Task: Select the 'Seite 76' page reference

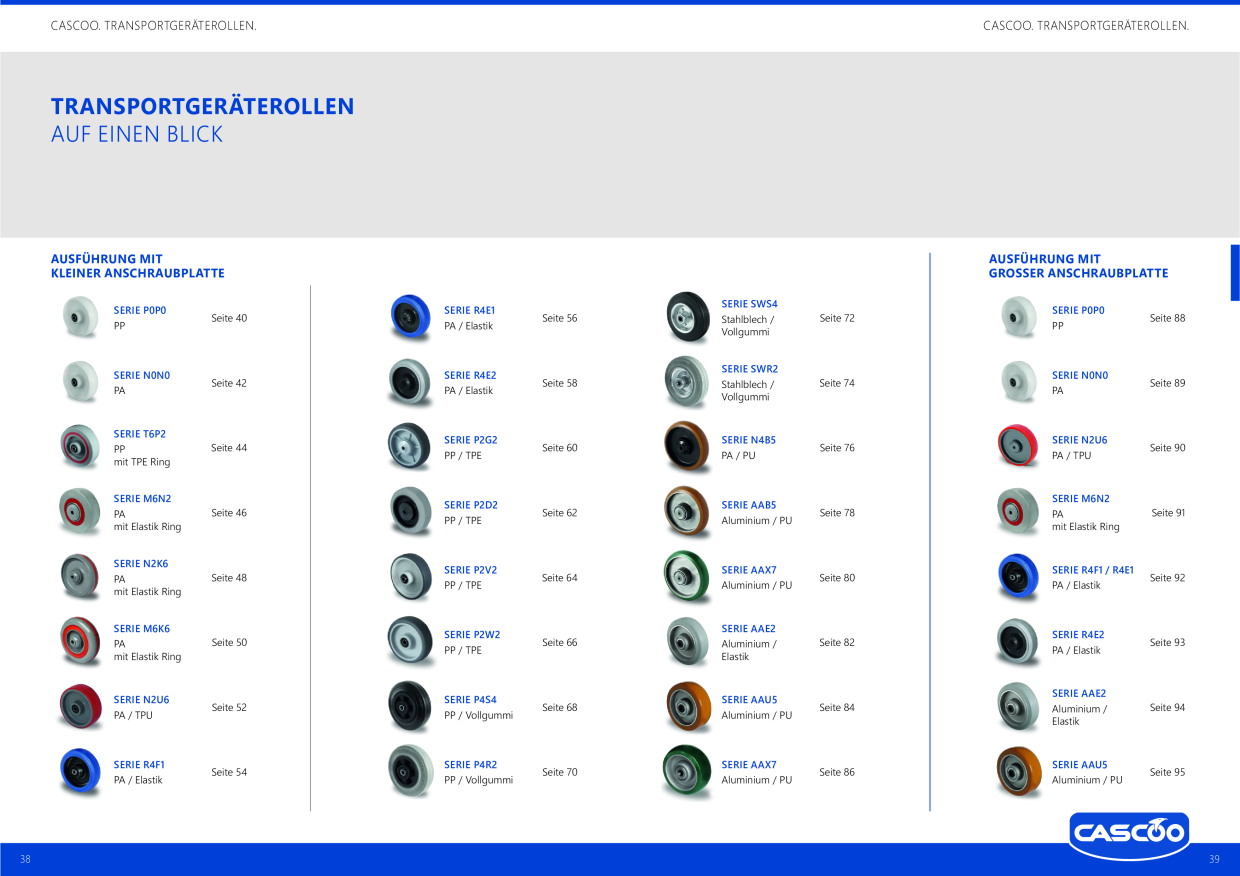Action: click(x=837, y=448)
